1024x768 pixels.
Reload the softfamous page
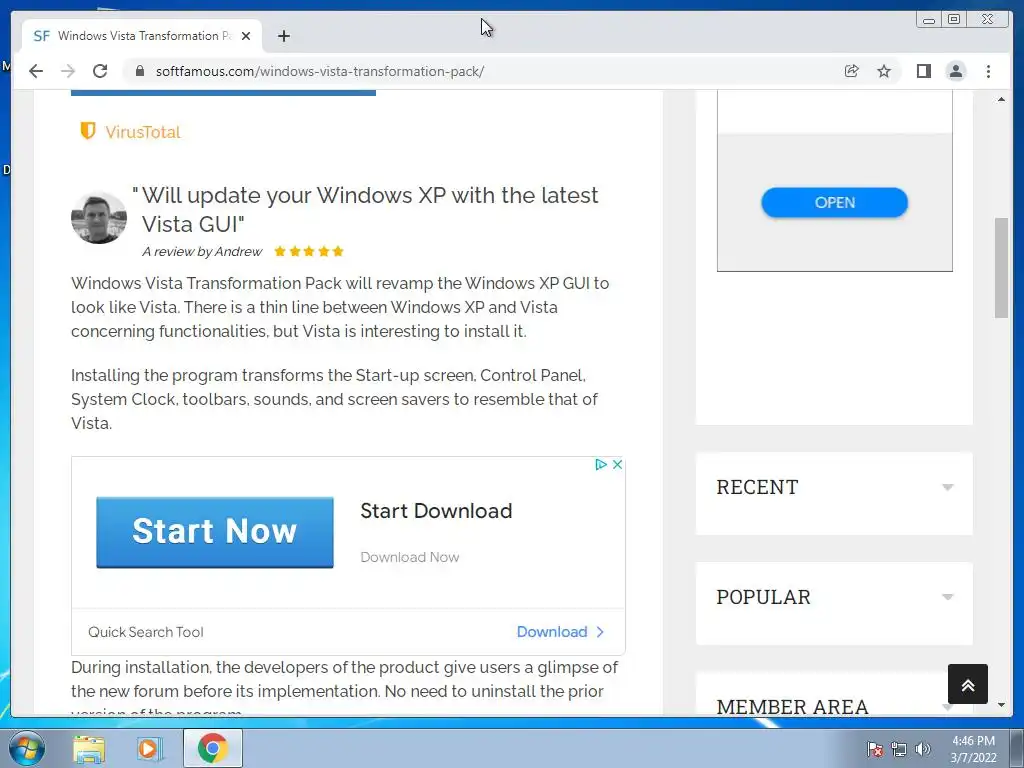(100, 71)
